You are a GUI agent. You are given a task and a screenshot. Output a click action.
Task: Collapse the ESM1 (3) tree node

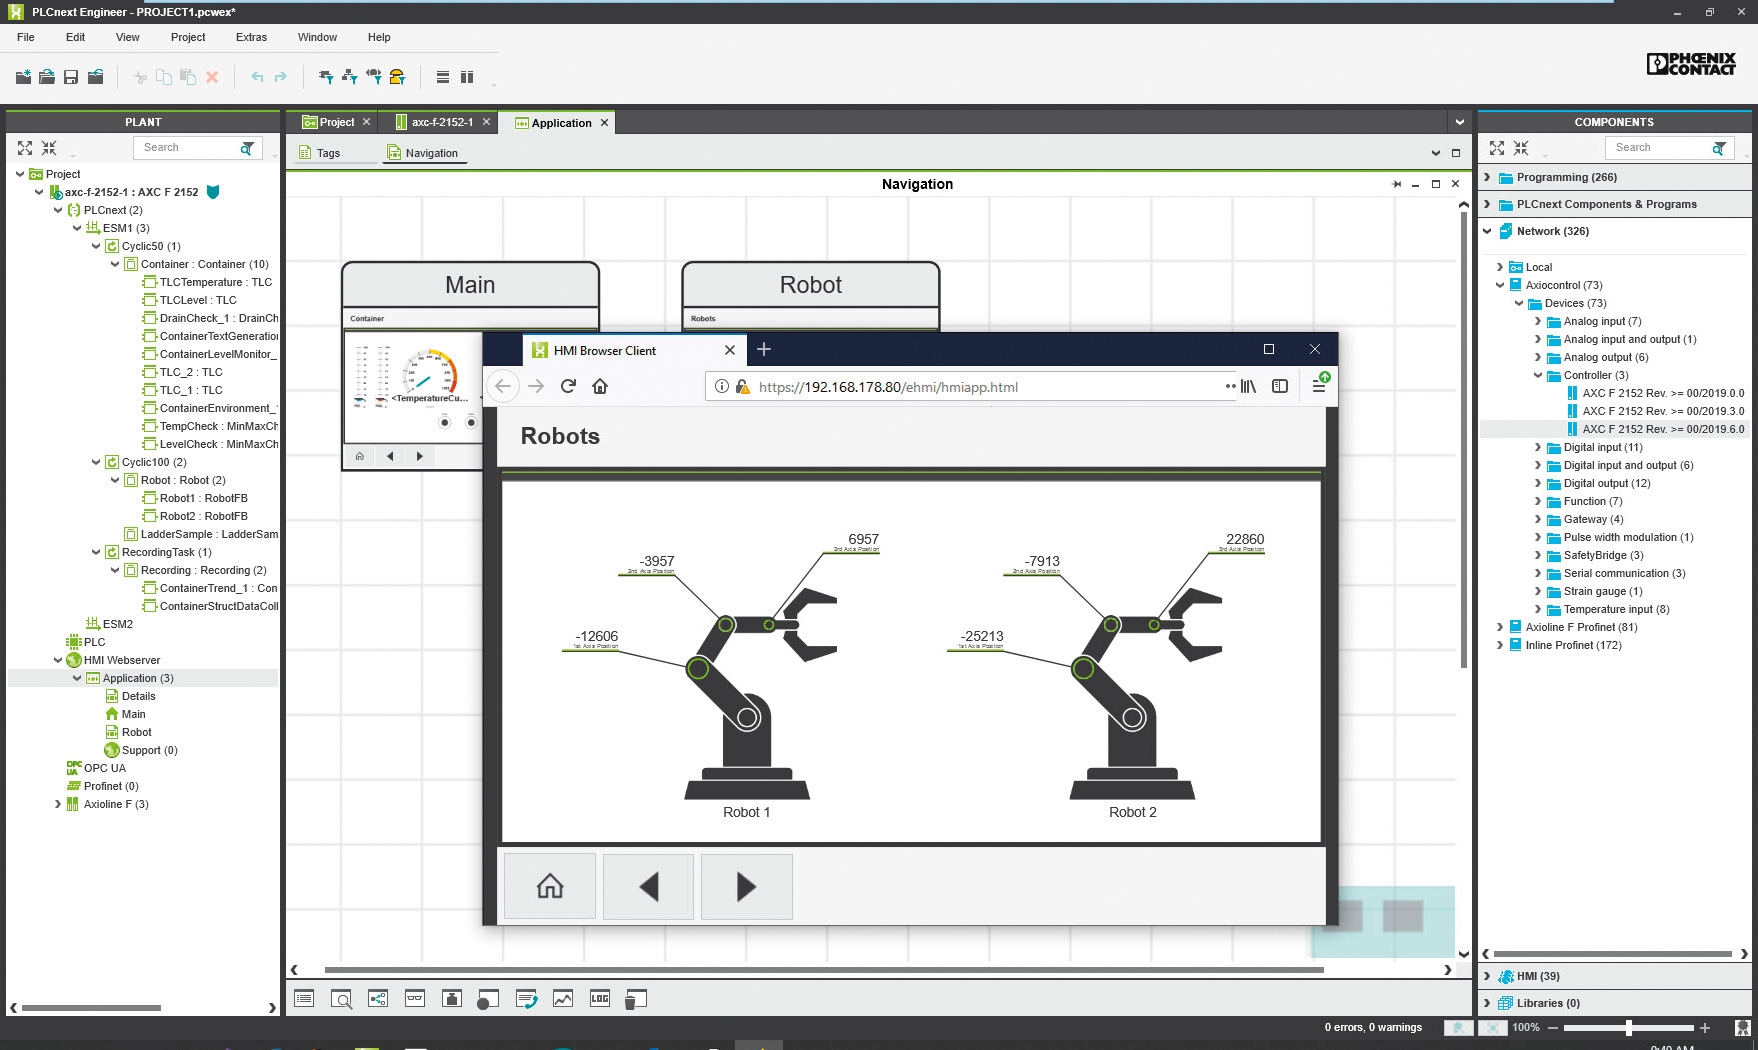coord(77,228)
